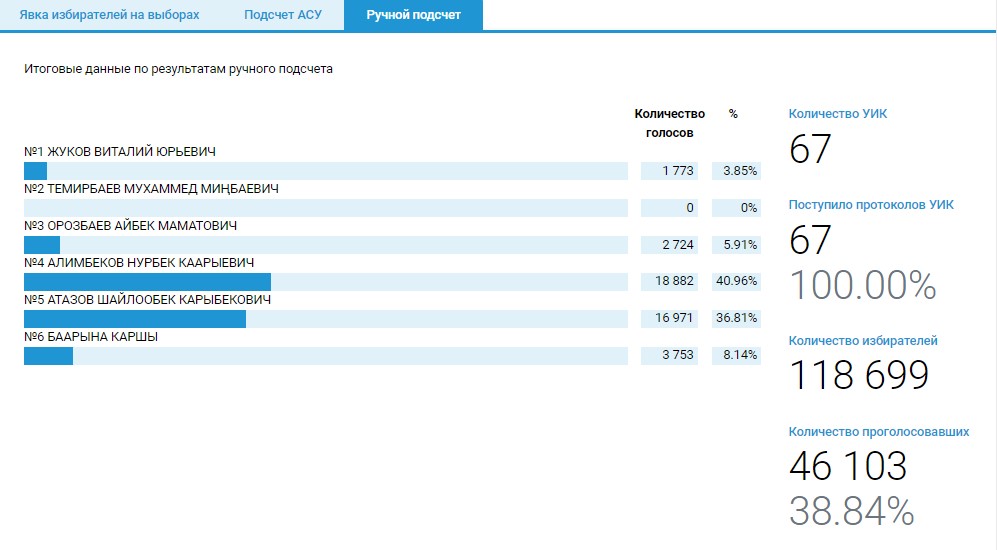Click candidate name №5 Атазов Шайлообек Карыбекович

(147, 299)
